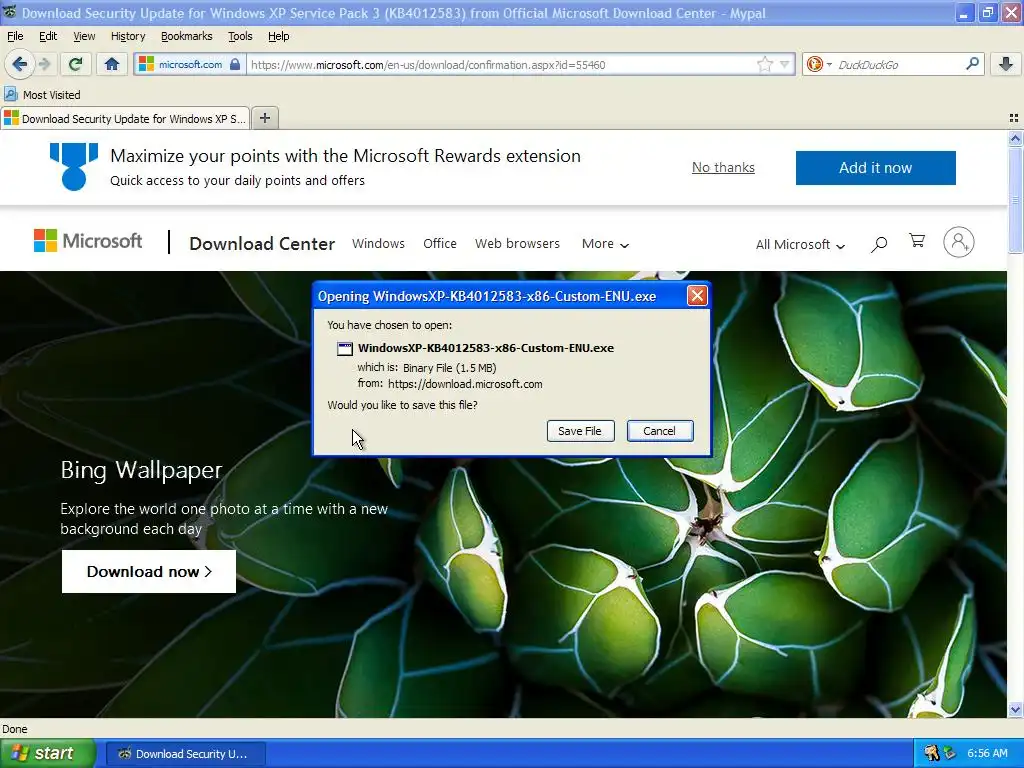Click the 6:56 AM clock

[x=987, y=753]
